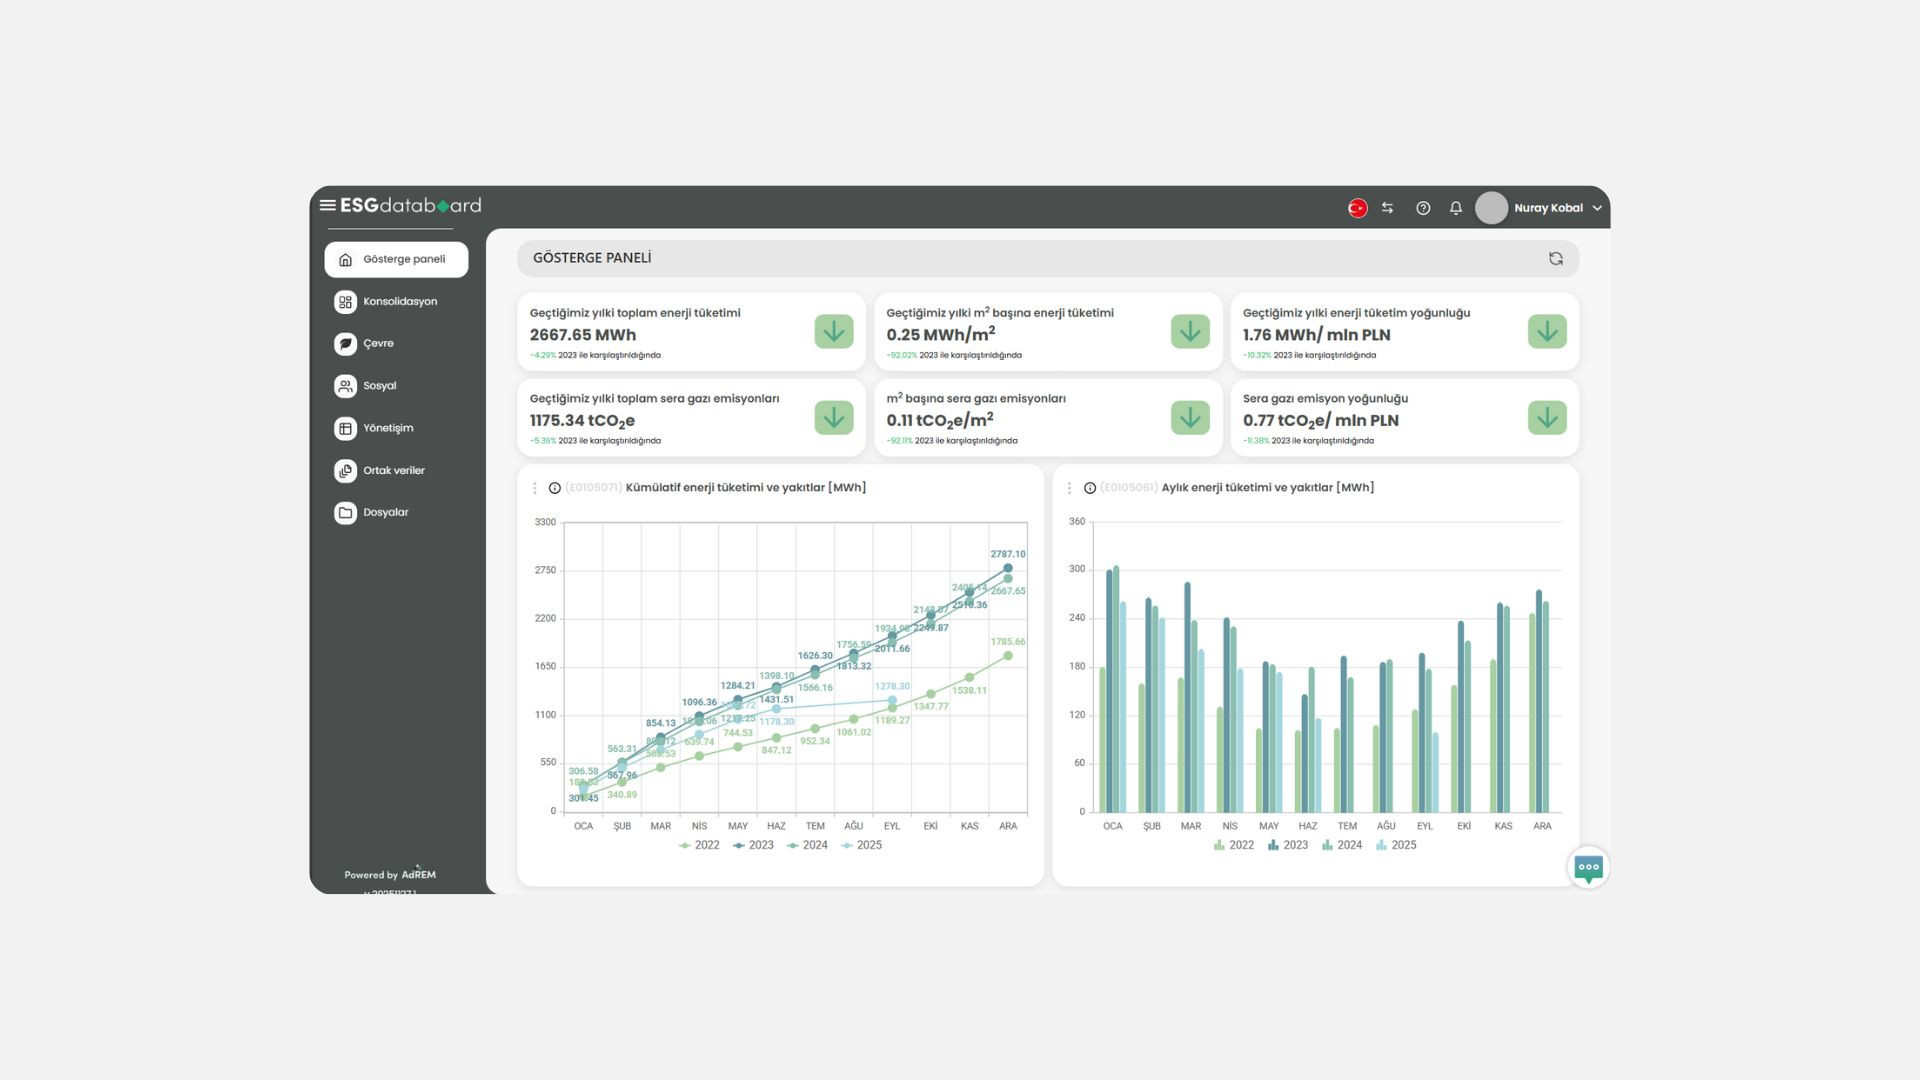The image size is (1920, 1080).
Task: Toggle the 2024 series in the bar chart legend
Action: coord(1342,845)
